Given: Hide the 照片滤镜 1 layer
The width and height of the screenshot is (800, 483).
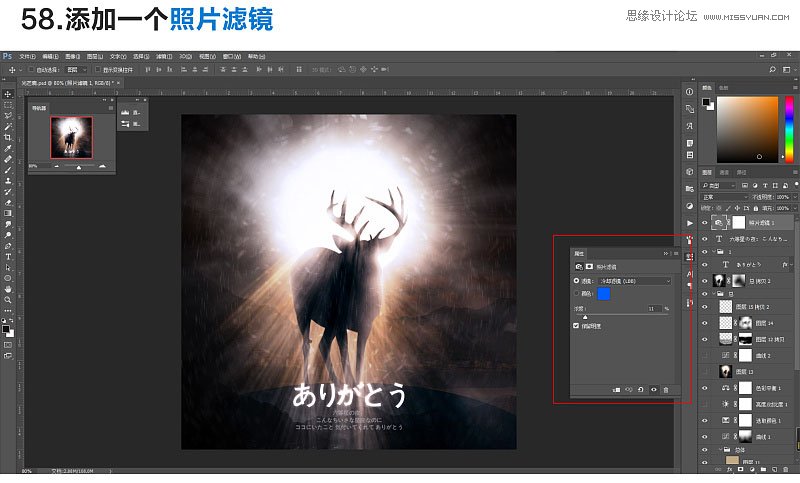Looking at the screenshot, I should click(705, 223).
